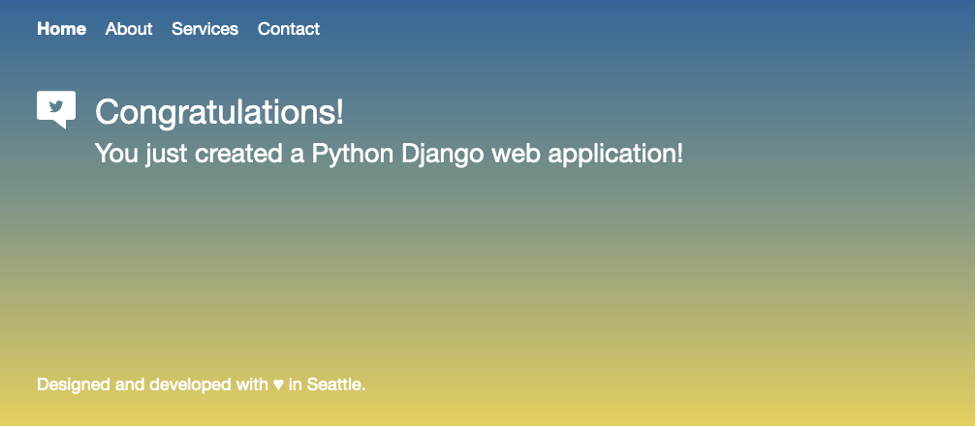Image resolution: width=977 pixels, height=427 pixels.
Task: Click the word in before Seattle
Action: 295,385
